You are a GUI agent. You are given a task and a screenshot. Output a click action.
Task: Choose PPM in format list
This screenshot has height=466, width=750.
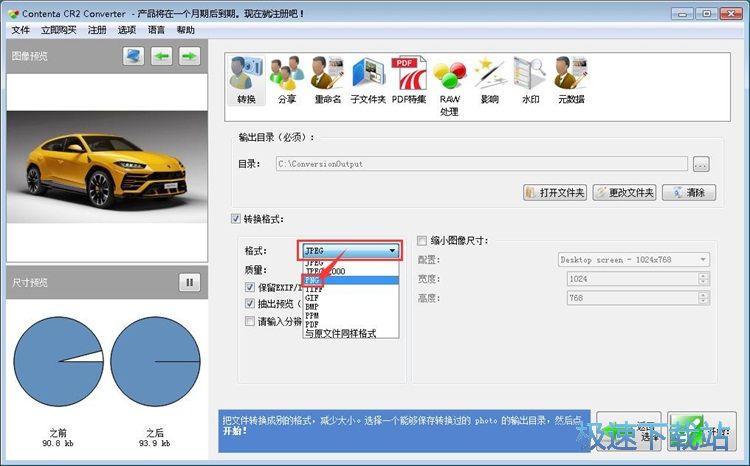pyautogui.click(x=351, y=315)
